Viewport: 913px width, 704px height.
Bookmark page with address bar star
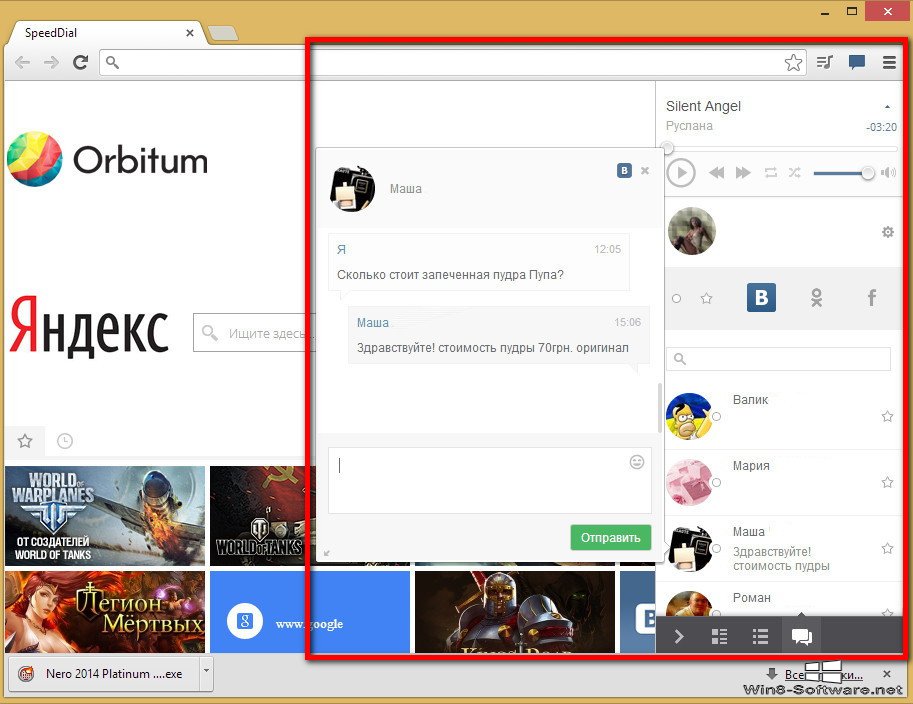793,62
